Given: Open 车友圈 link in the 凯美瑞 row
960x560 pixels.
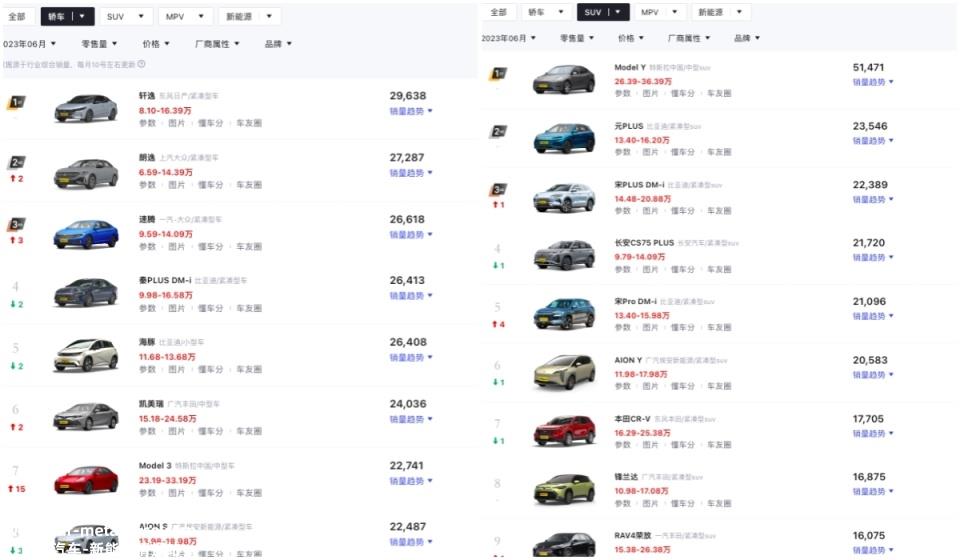Looking at the screenshot, I should [249, 431].
